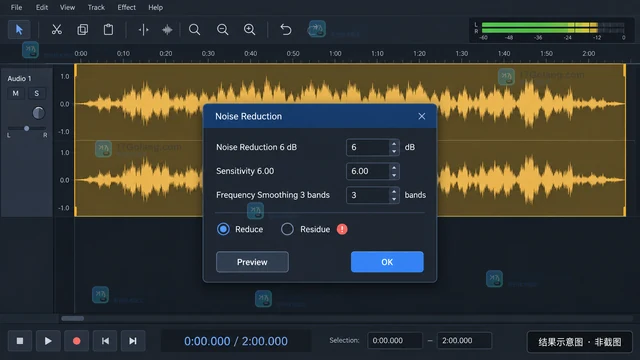Click OK to apply noise reduction
The image size is (640, 360).
[x=387, y=262]
